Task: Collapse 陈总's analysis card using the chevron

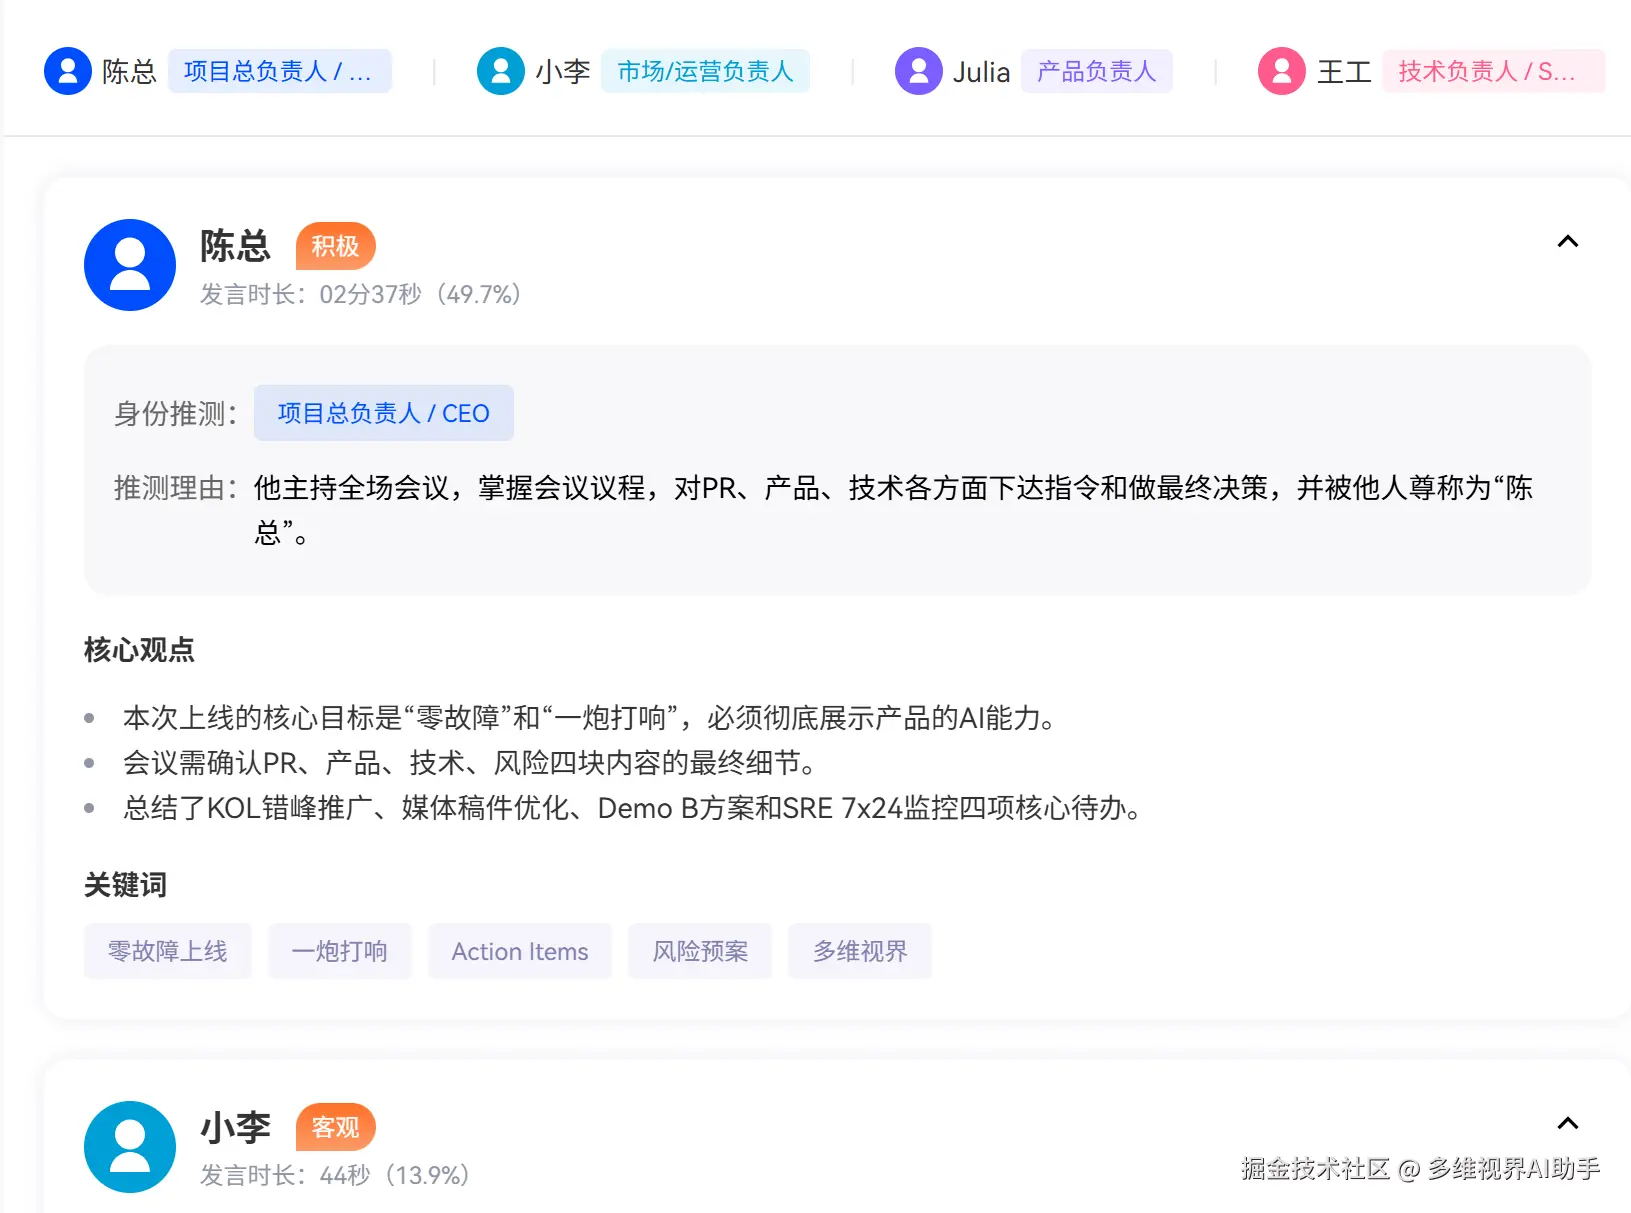Action: [x=1567, y=241]
